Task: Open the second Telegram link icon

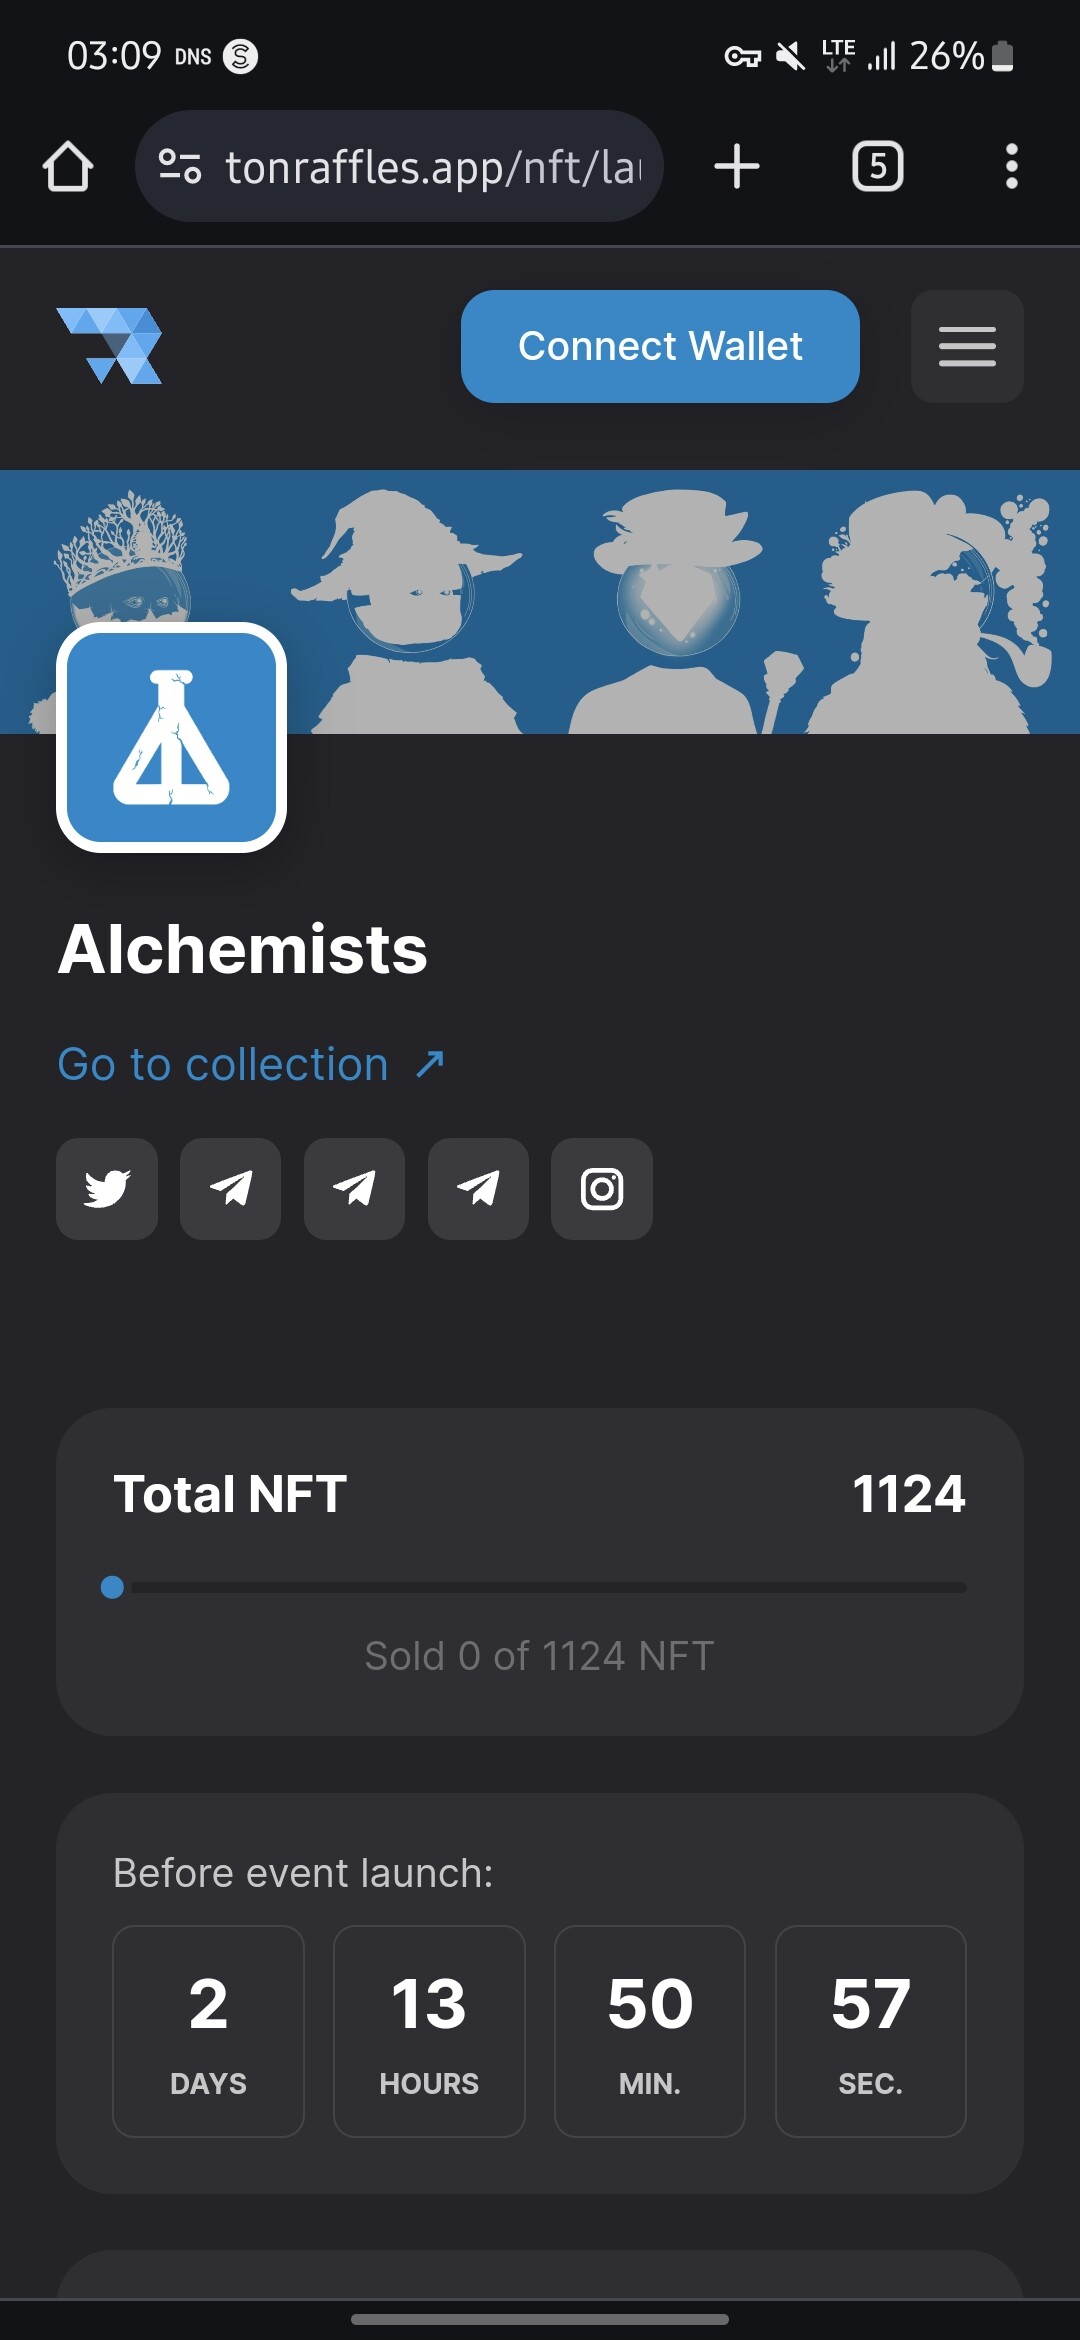Action: coord(354,1189)
